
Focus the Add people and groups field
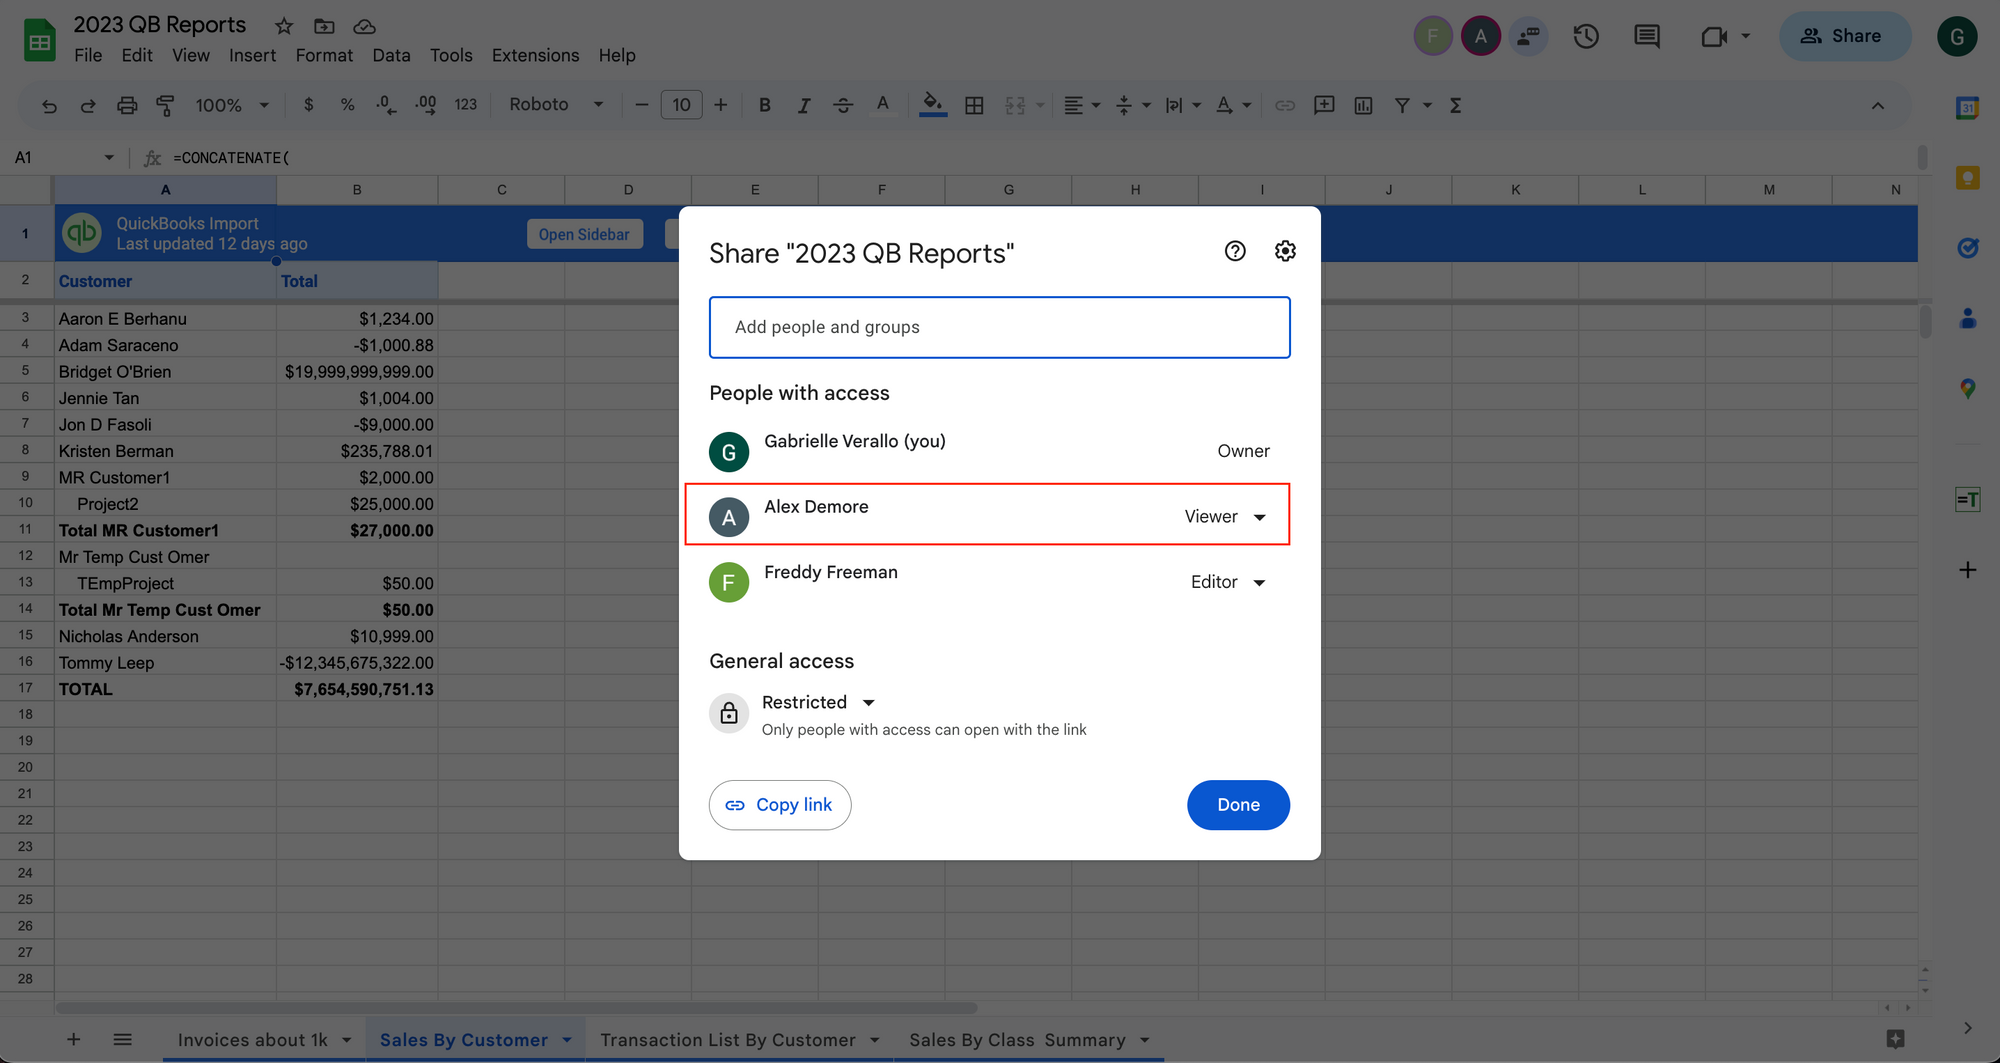click(1000, 327)
